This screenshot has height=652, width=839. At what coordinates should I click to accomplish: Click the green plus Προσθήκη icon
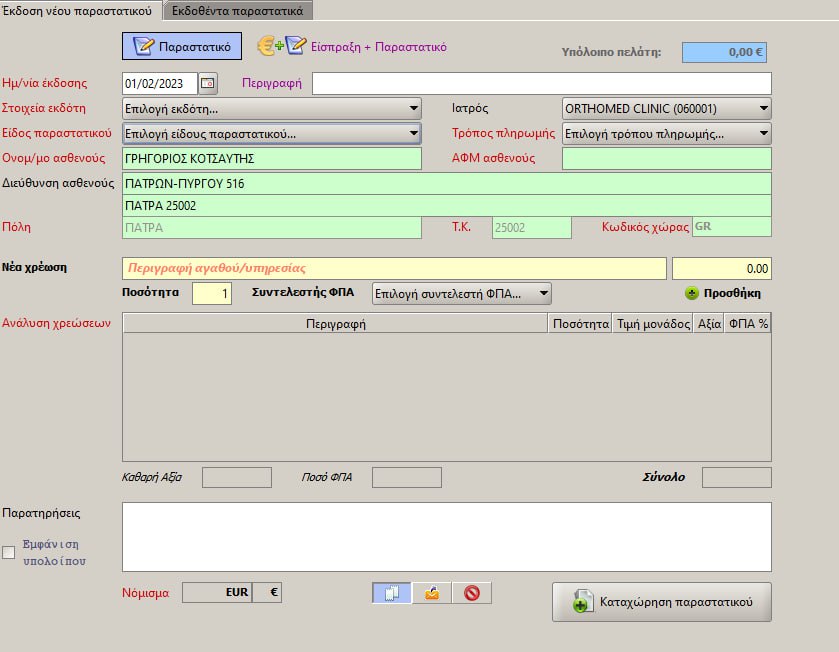(691, 294)
